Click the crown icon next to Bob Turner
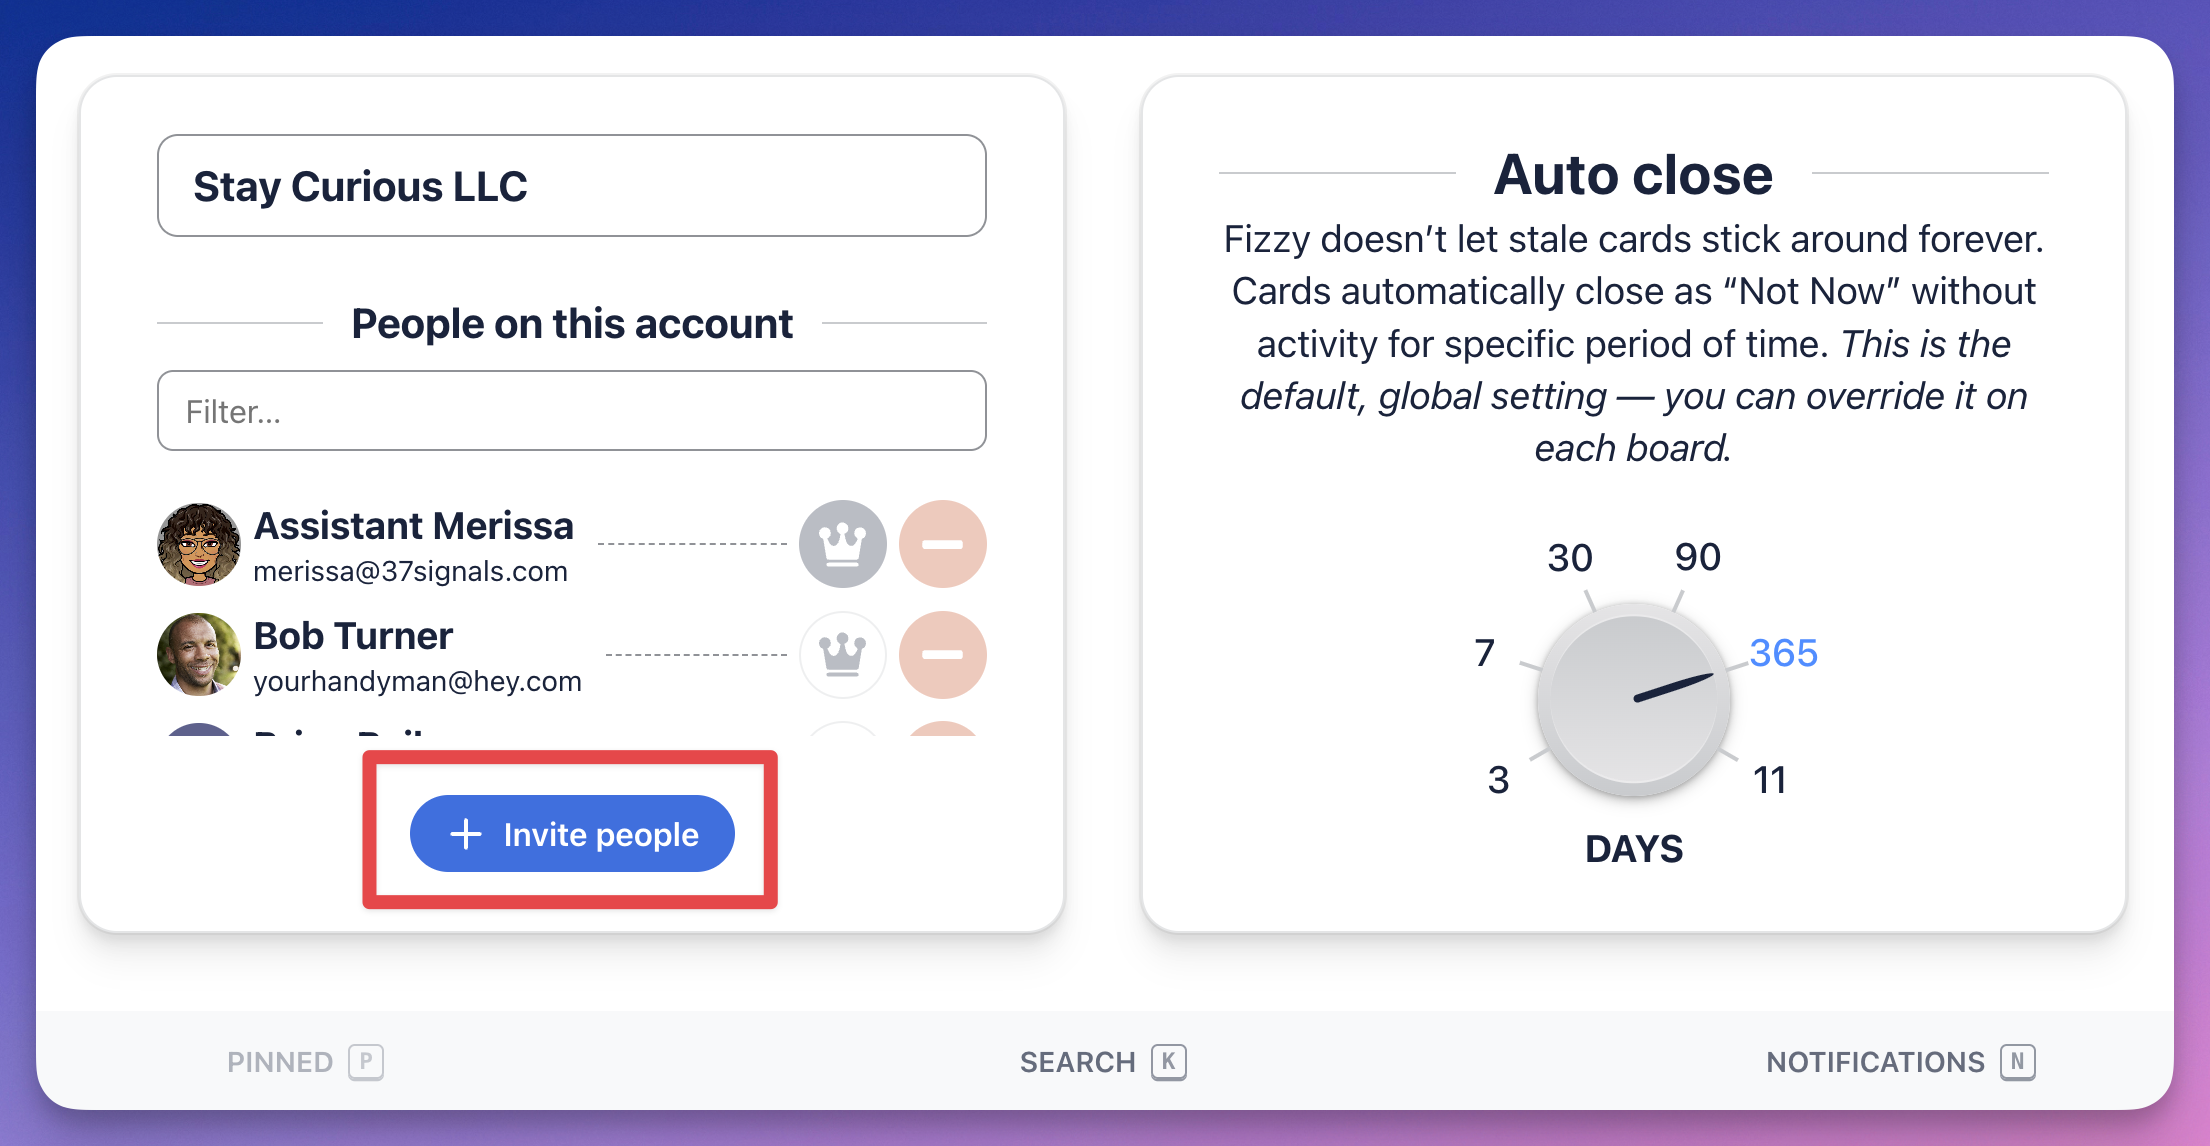This screenshot has width=2210, height=1146. (842, 655)
